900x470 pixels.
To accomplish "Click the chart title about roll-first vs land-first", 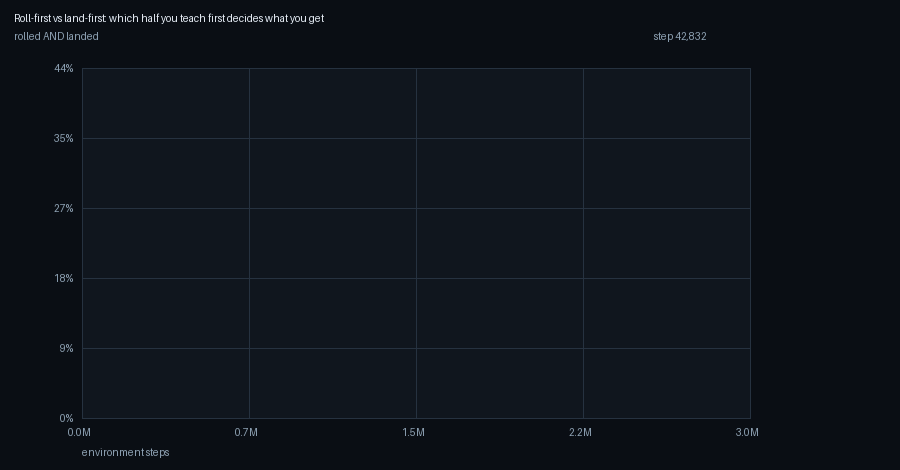I will tap(169, 18).
